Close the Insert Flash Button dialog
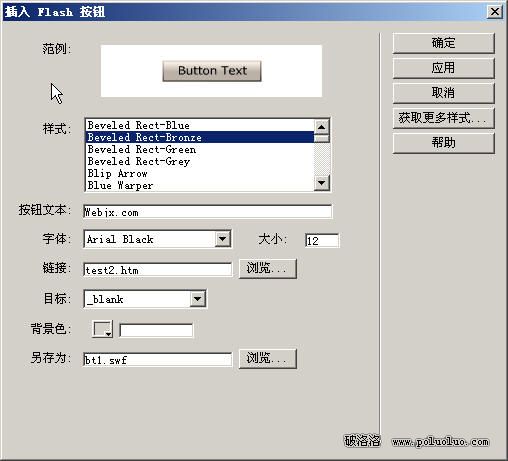508x461 pixels. point(495,12)
